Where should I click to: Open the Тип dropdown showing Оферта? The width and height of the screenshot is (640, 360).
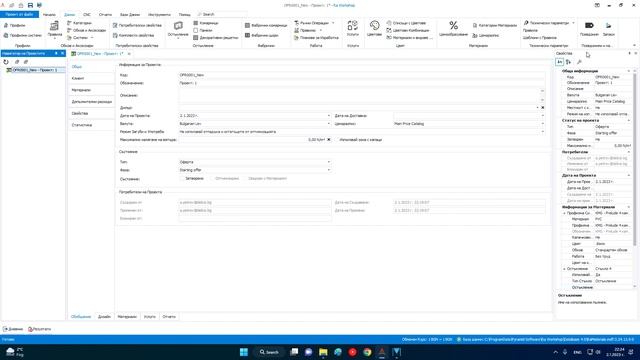click(329, 162)
